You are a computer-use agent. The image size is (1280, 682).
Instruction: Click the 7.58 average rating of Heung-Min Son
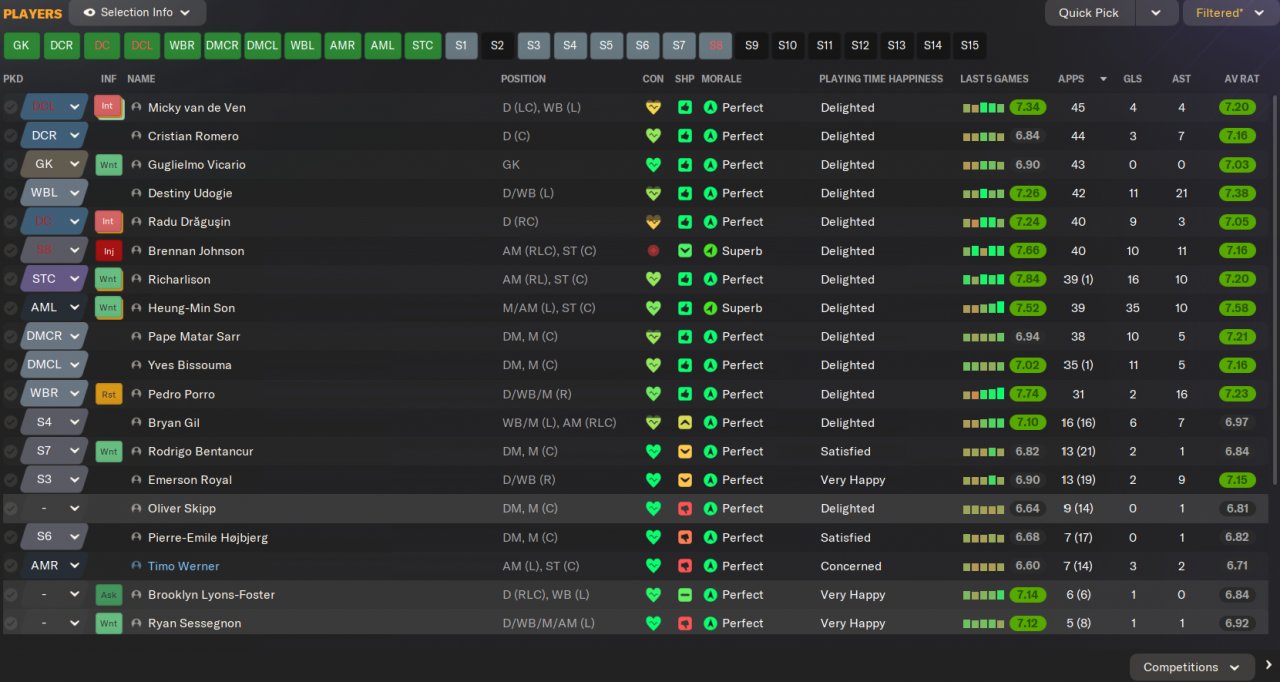click(1237, 308)
